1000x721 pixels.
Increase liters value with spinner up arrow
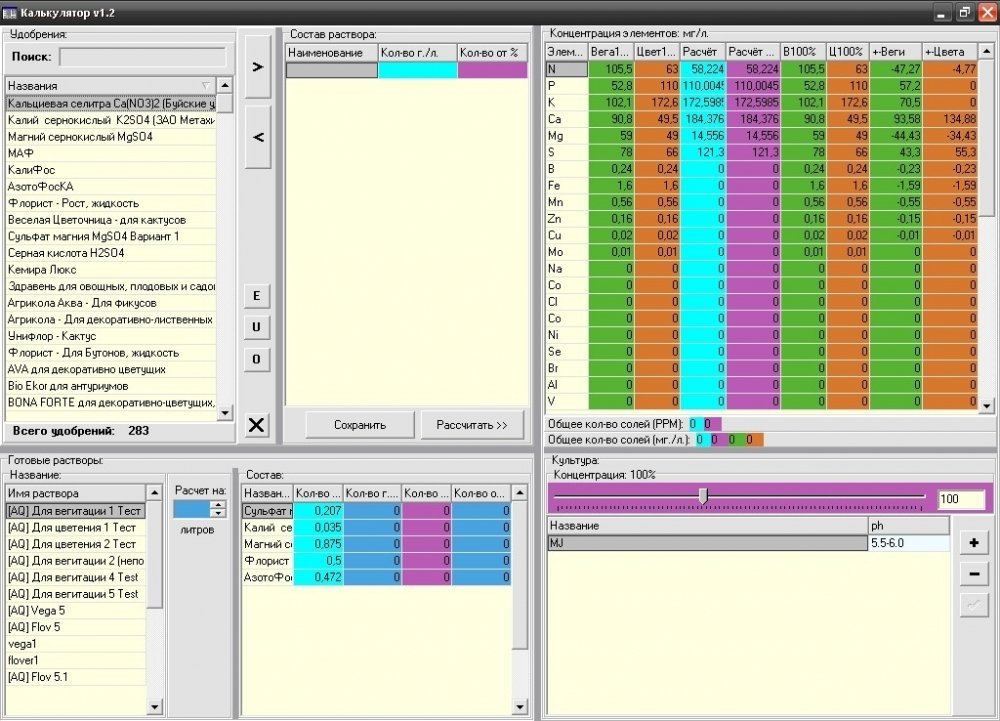[219, 506]
